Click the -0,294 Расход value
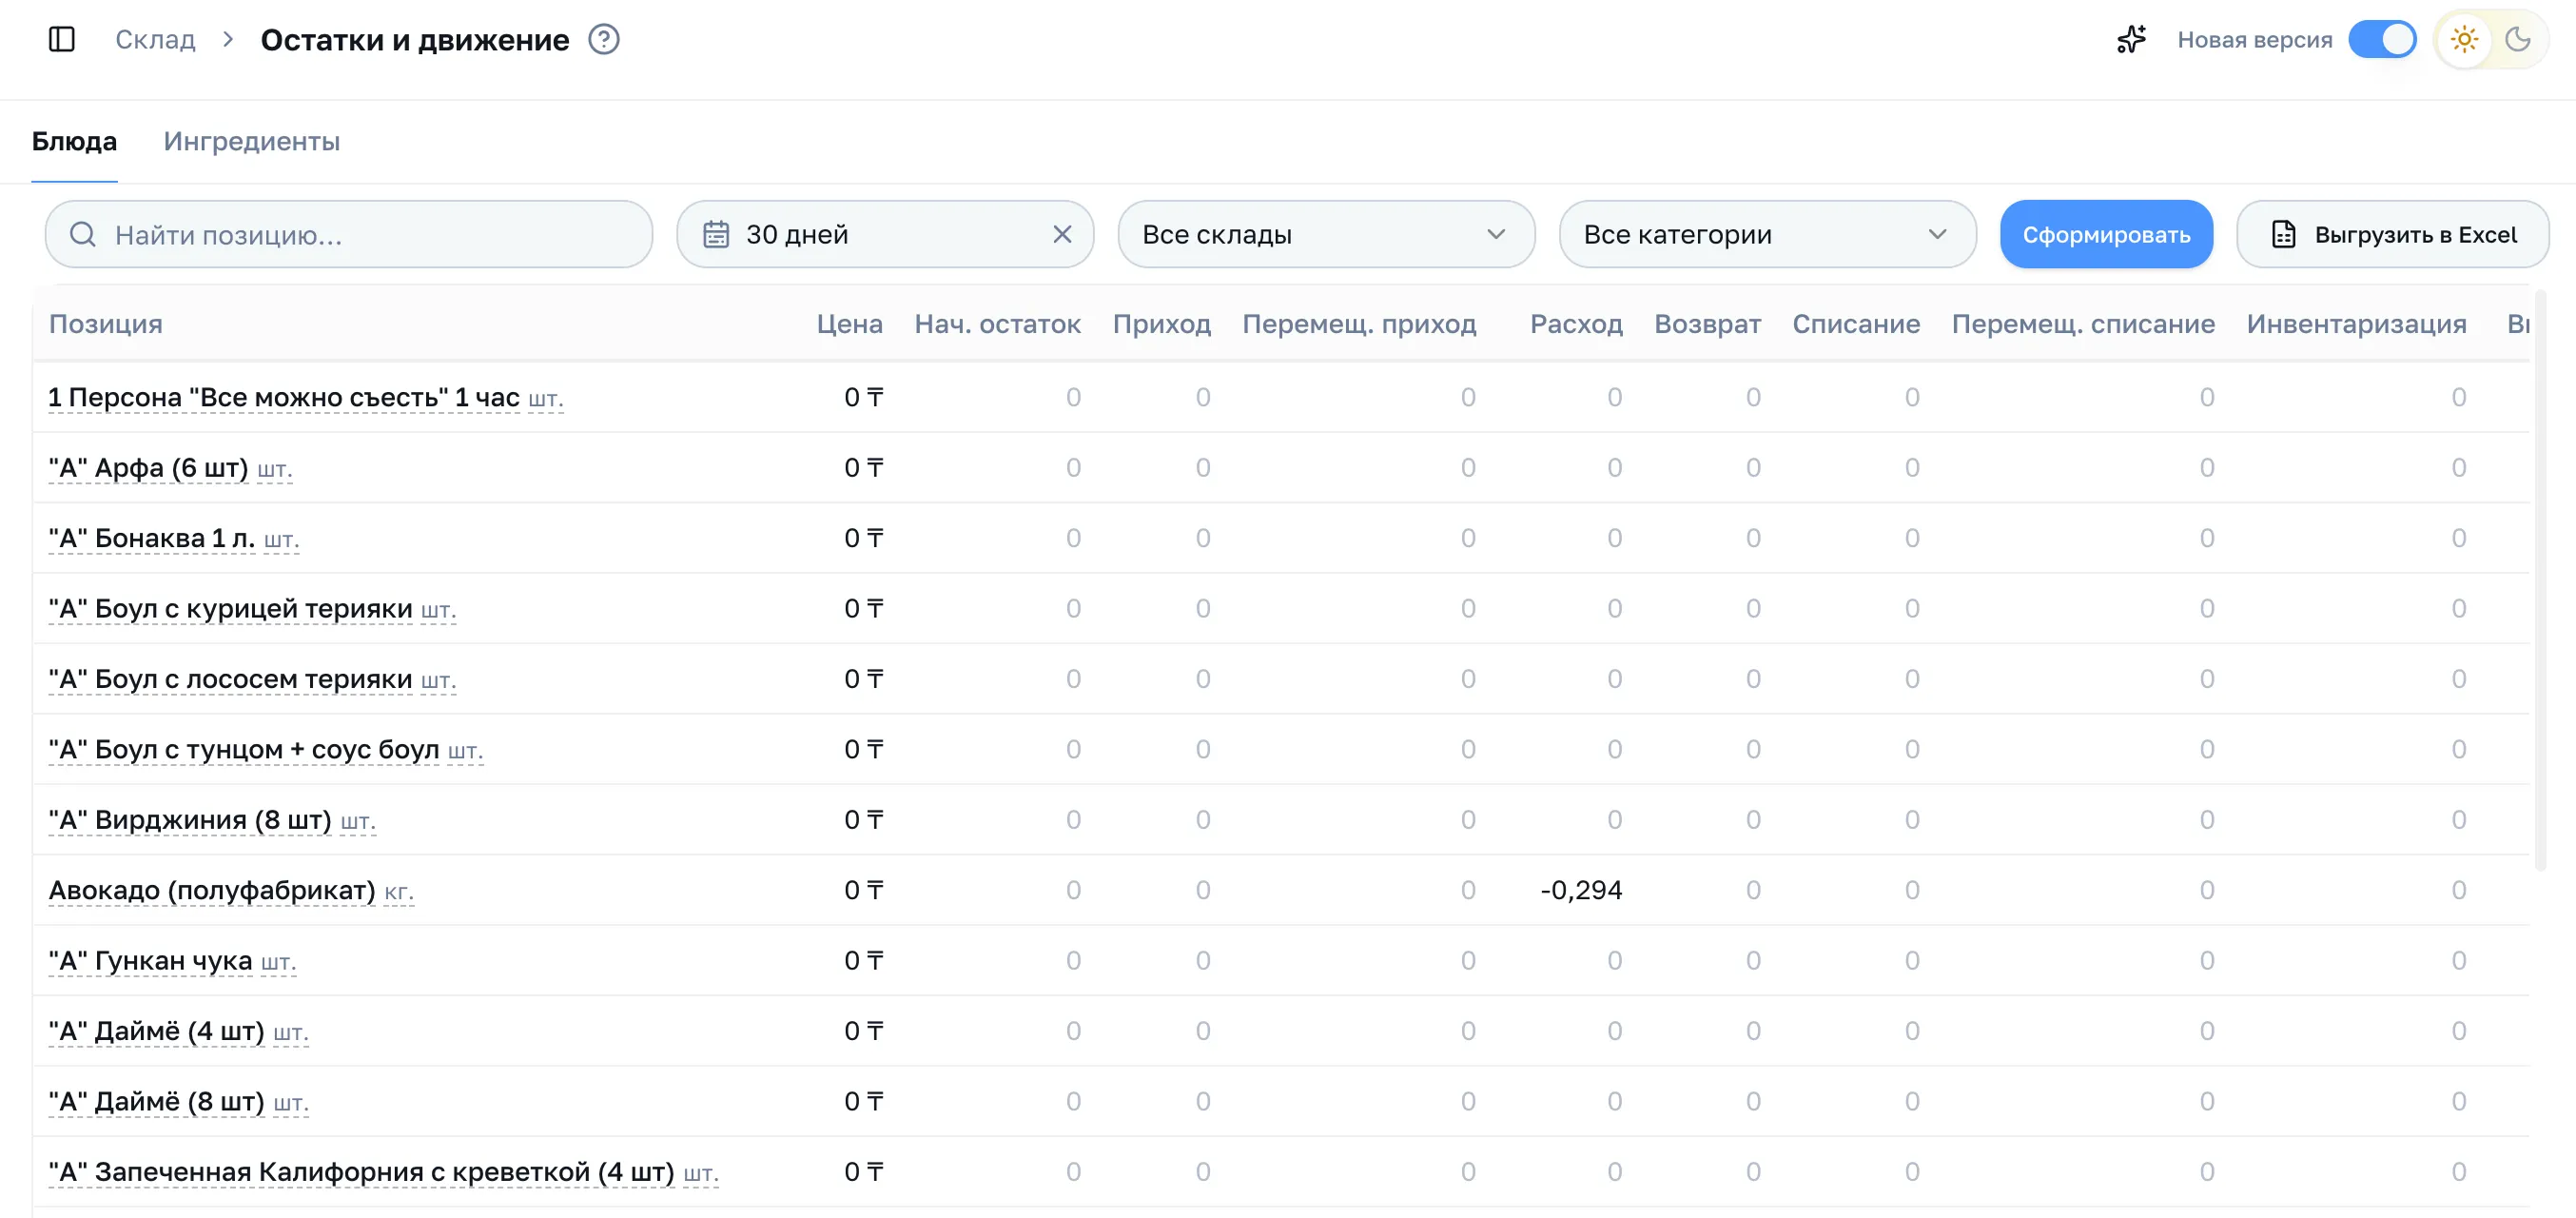Image resolution: width=2576 pixels, height=1218 pixels. tap(1581, 890)
